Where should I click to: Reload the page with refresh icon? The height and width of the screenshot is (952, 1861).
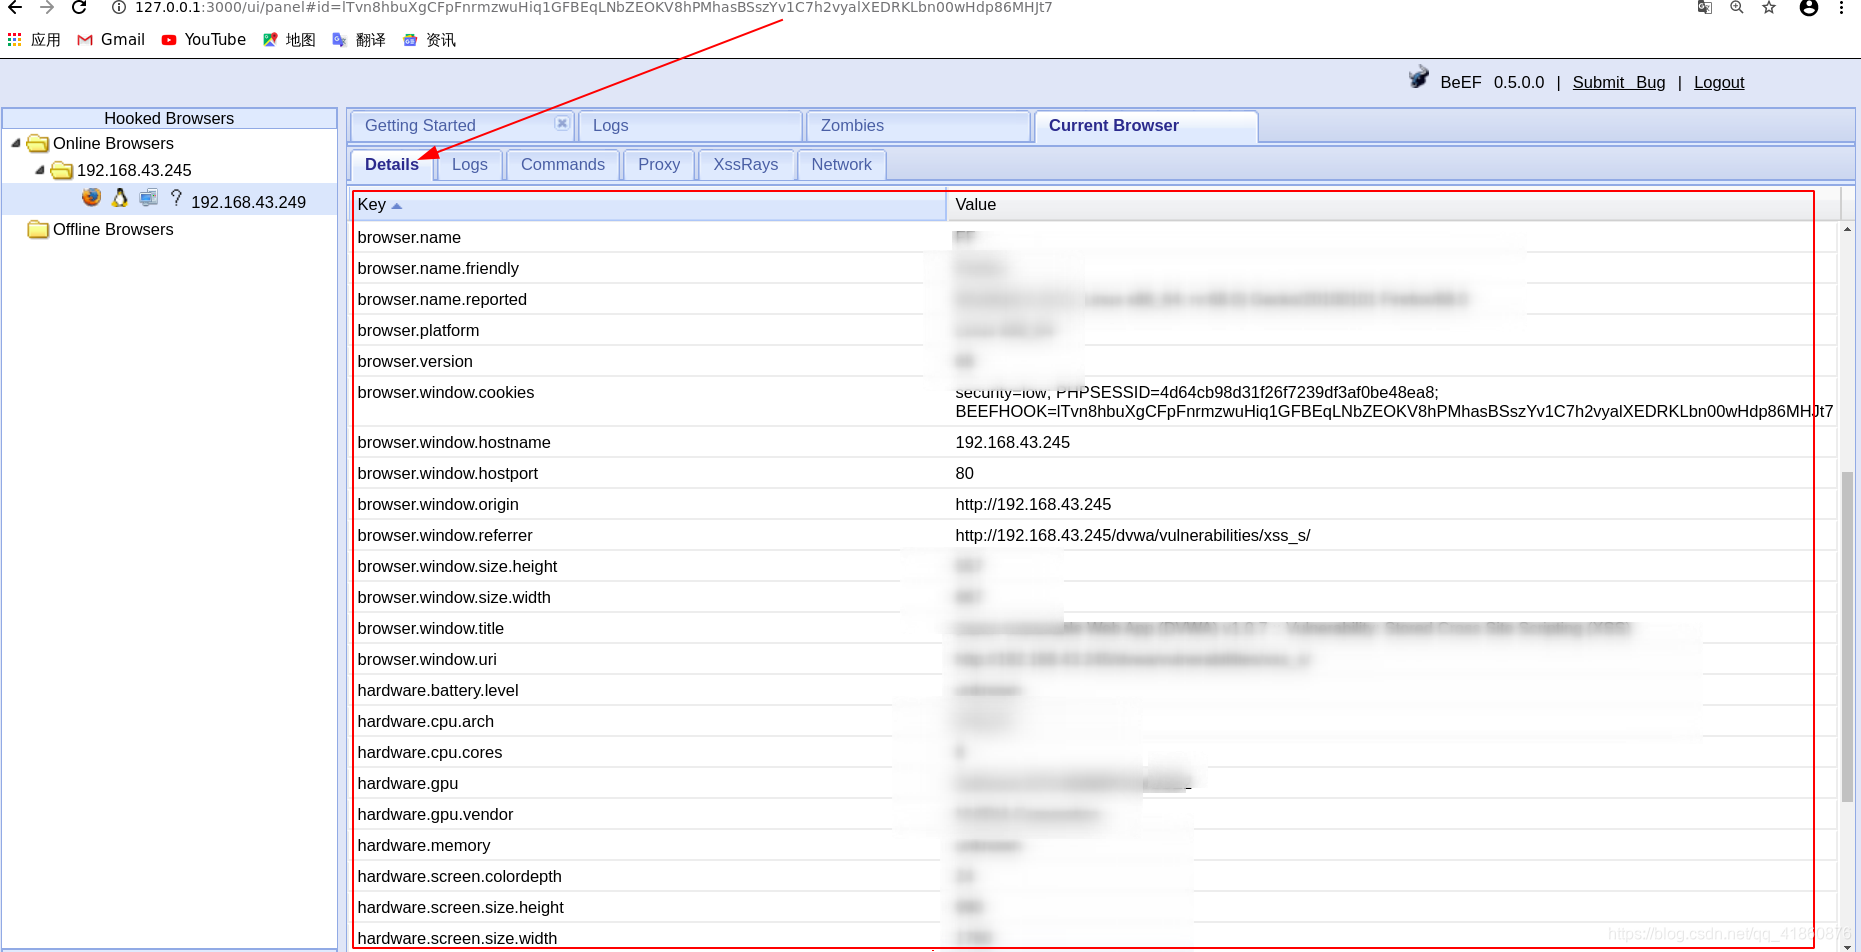(79, 7)
